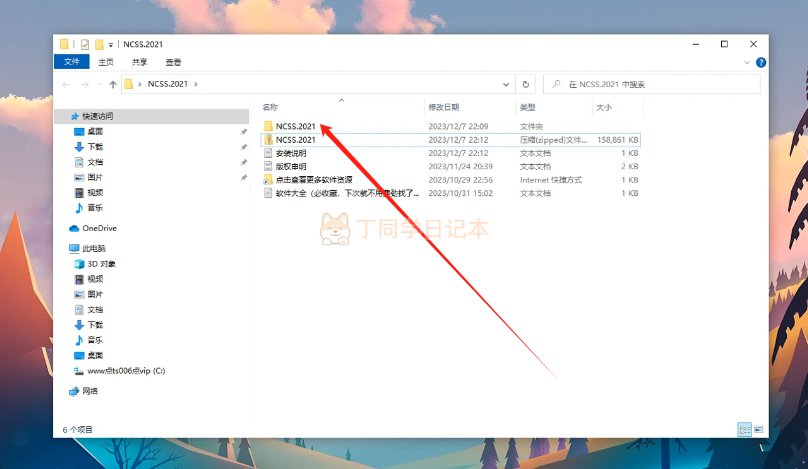Click the pin icon next to 图片

pos(243,178)
